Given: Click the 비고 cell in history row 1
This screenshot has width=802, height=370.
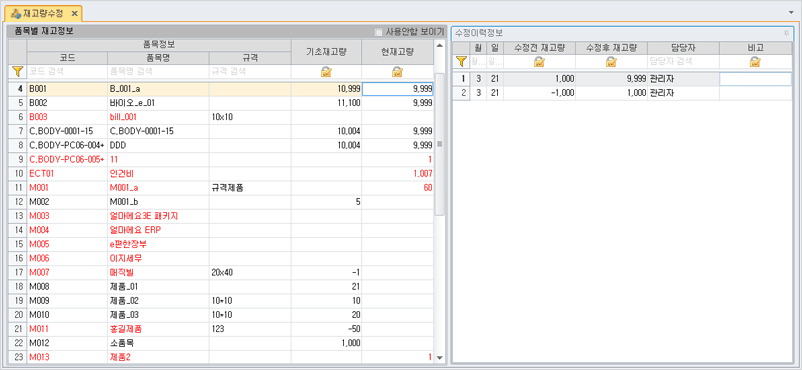Looking at the screenshot, I should pyautogui.click(x=755, y=79).
